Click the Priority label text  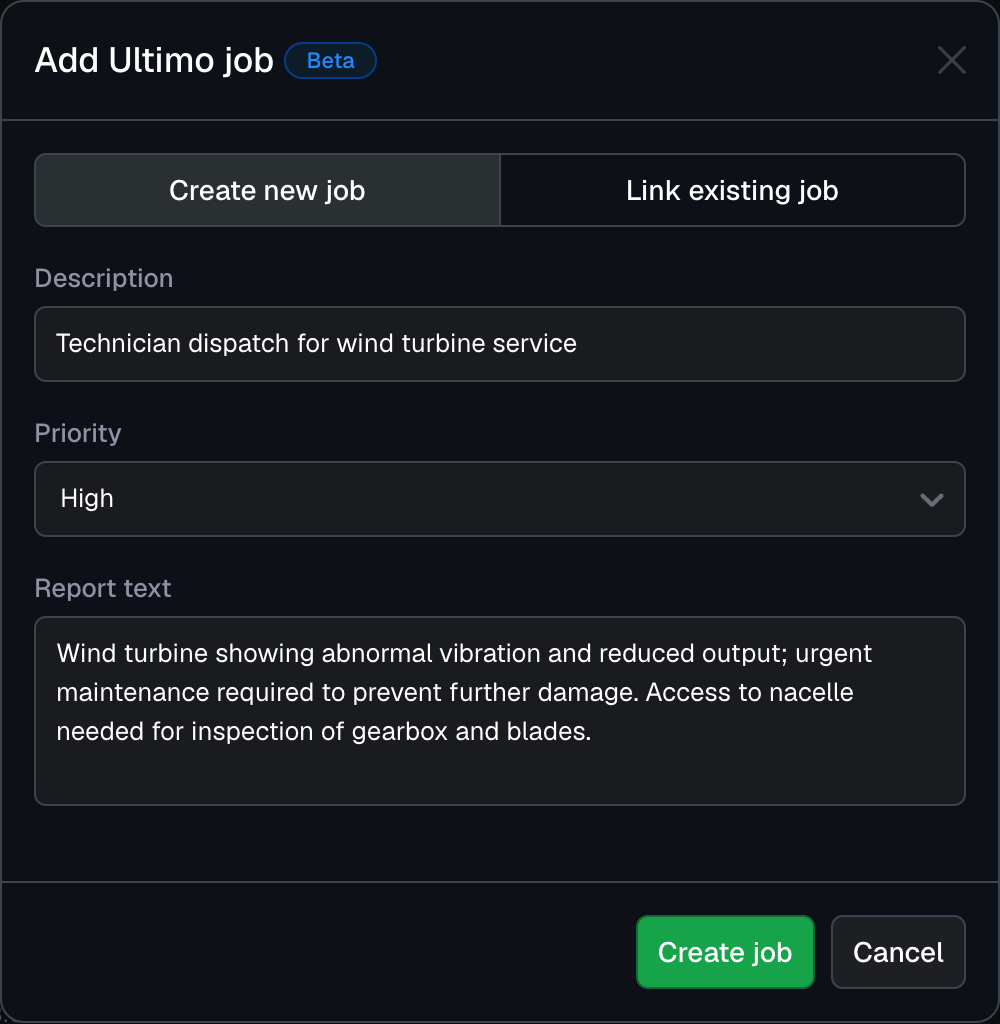click(77, 433)
